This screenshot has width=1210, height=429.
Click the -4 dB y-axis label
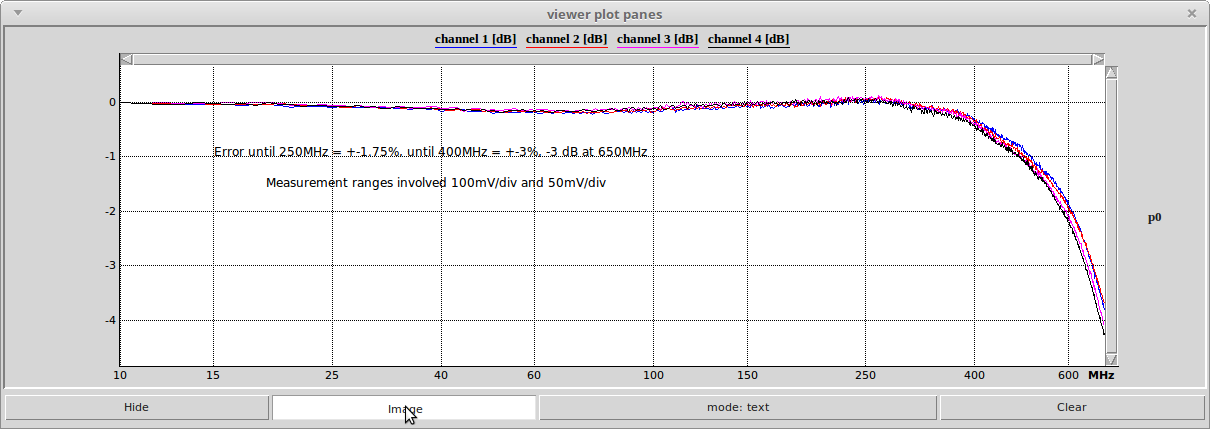[111, 321]
